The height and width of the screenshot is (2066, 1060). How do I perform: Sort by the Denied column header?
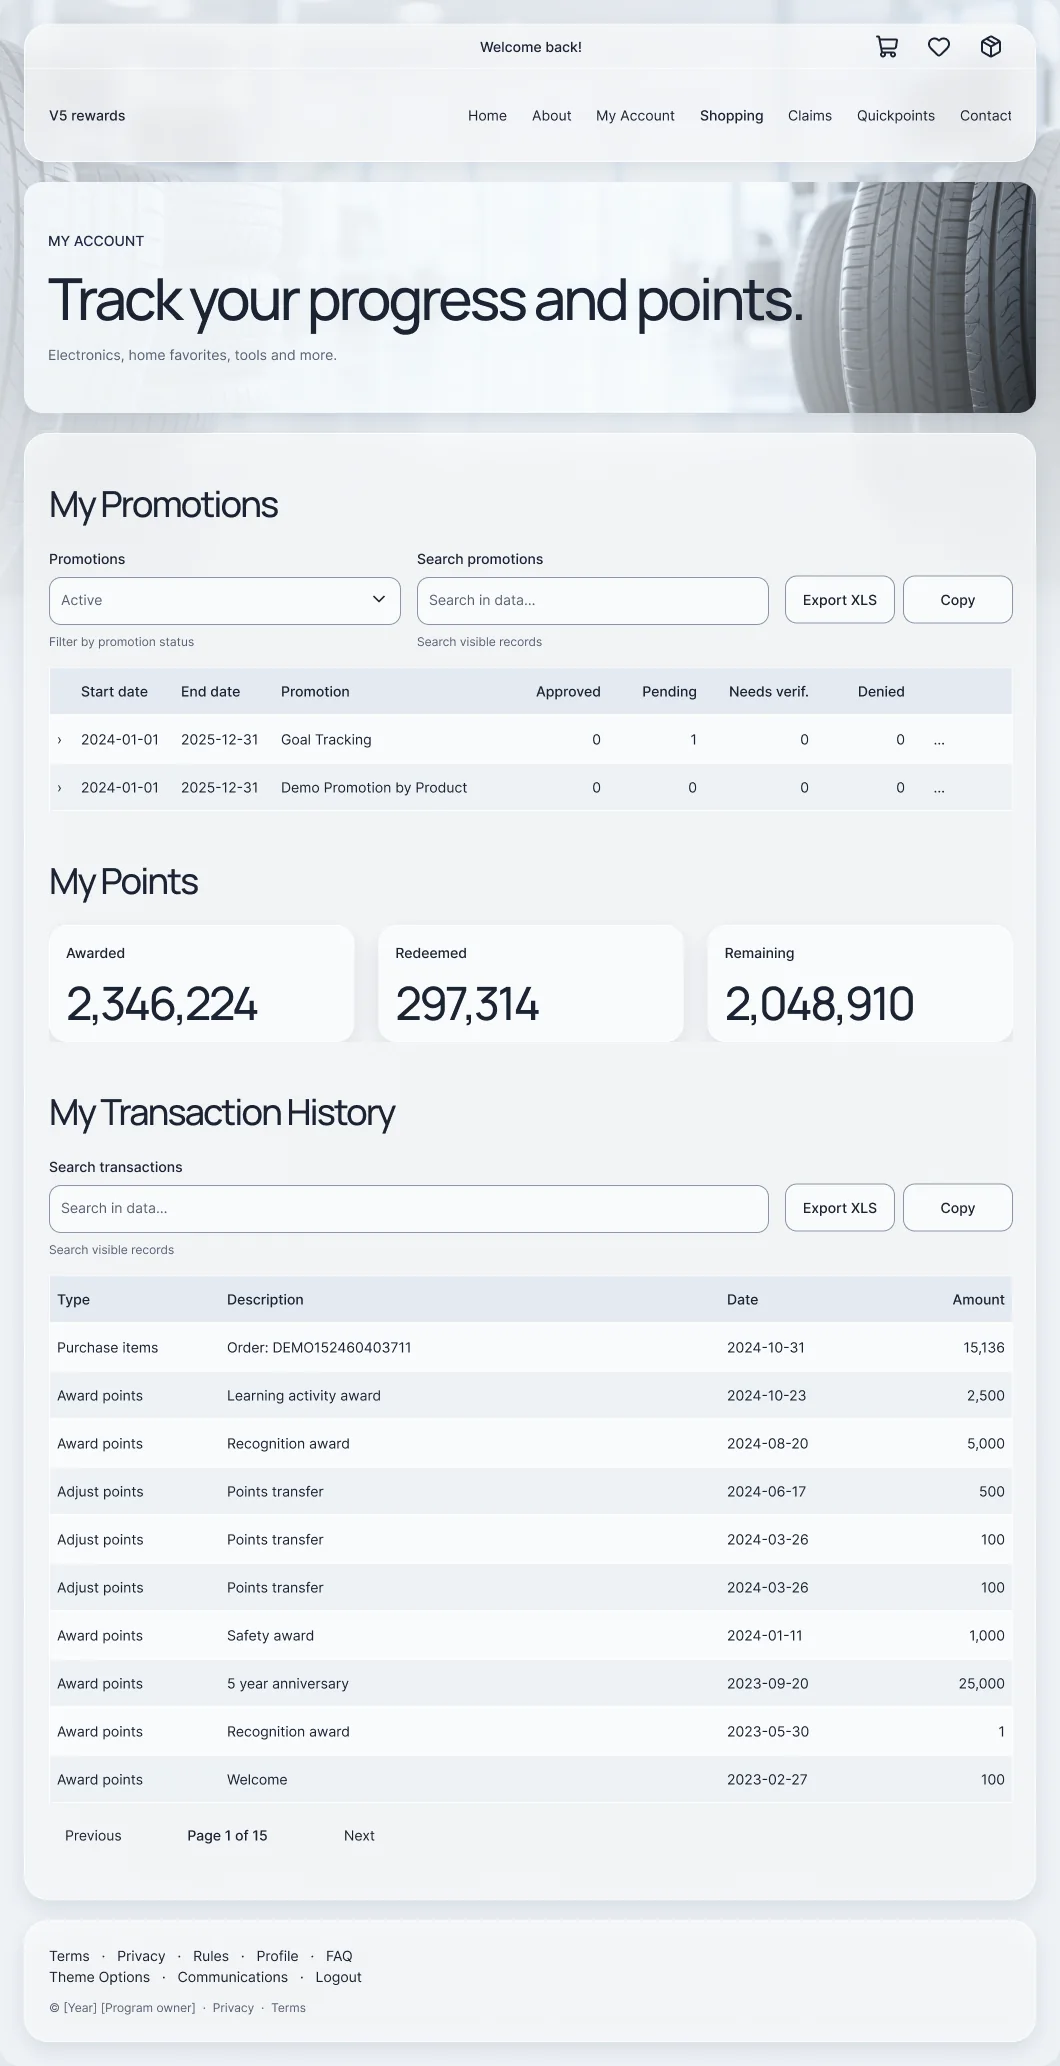click(881, 692)
